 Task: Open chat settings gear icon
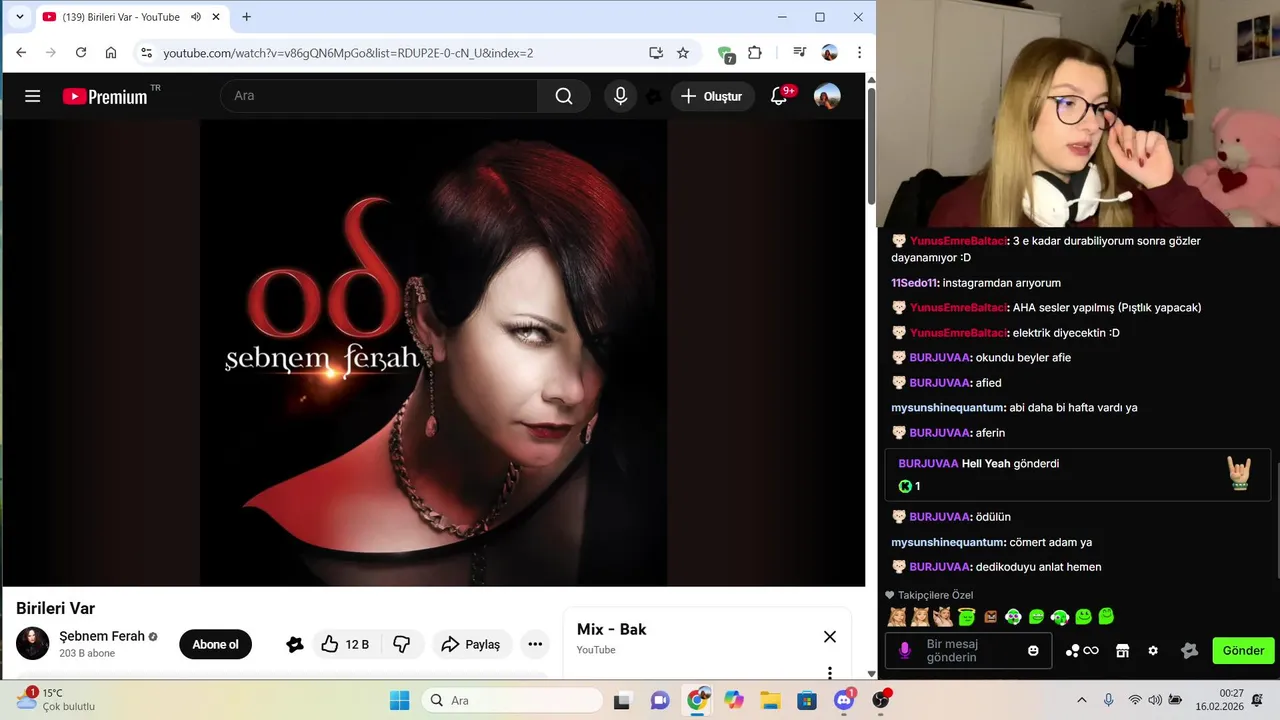coord(1153,650)
